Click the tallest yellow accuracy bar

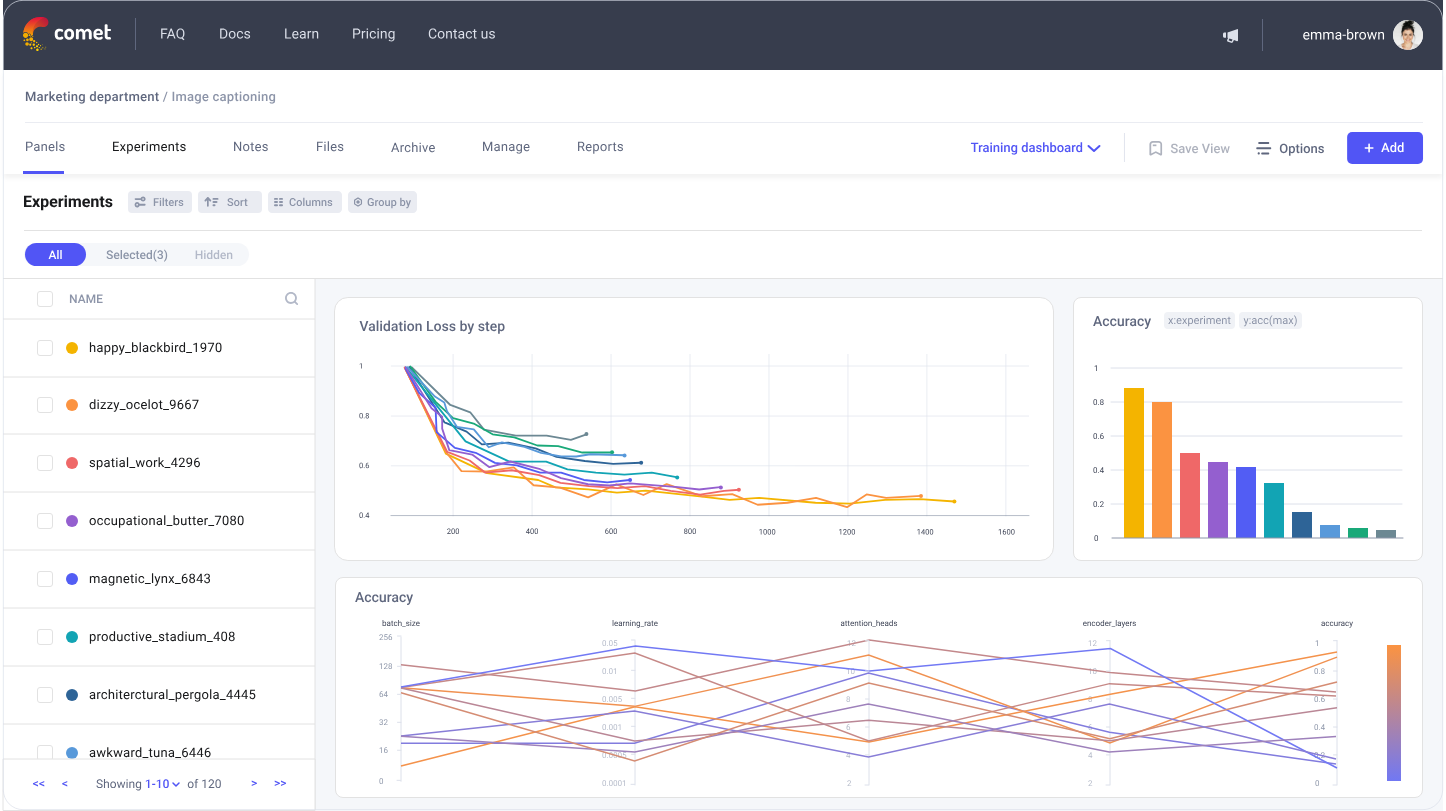1134,463
